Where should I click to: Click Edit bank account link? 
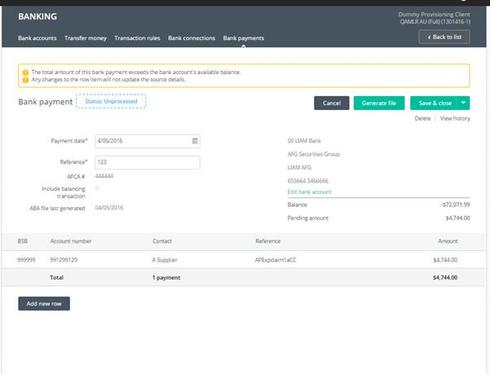(x=309, y=192)
